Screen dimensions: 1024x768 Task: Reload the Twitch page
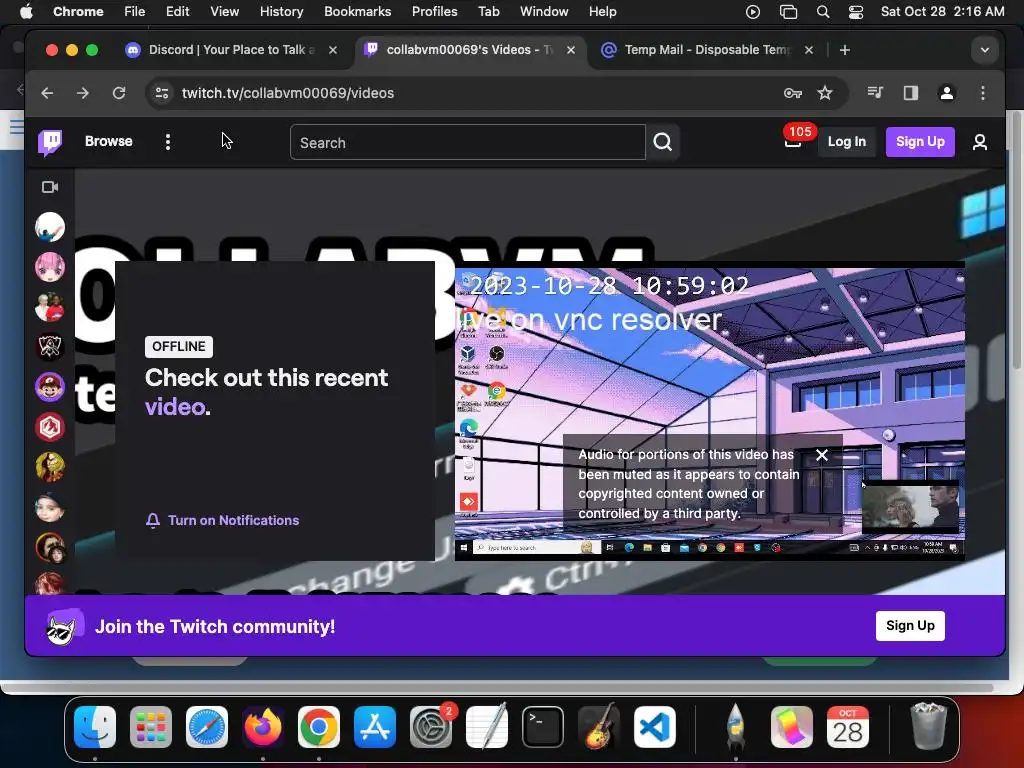(119, 93)
